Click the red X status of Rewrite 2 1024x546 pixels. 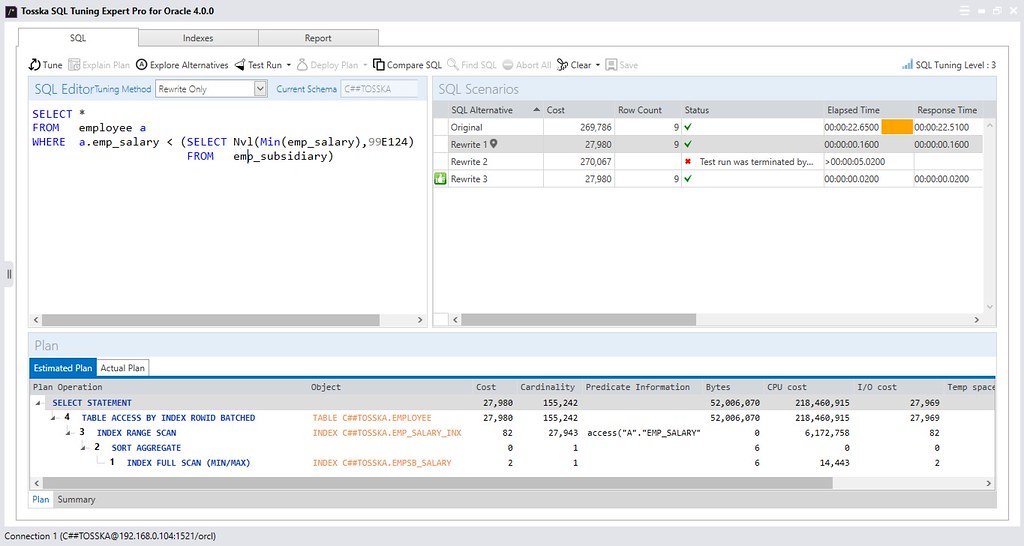tap(688, 161)
